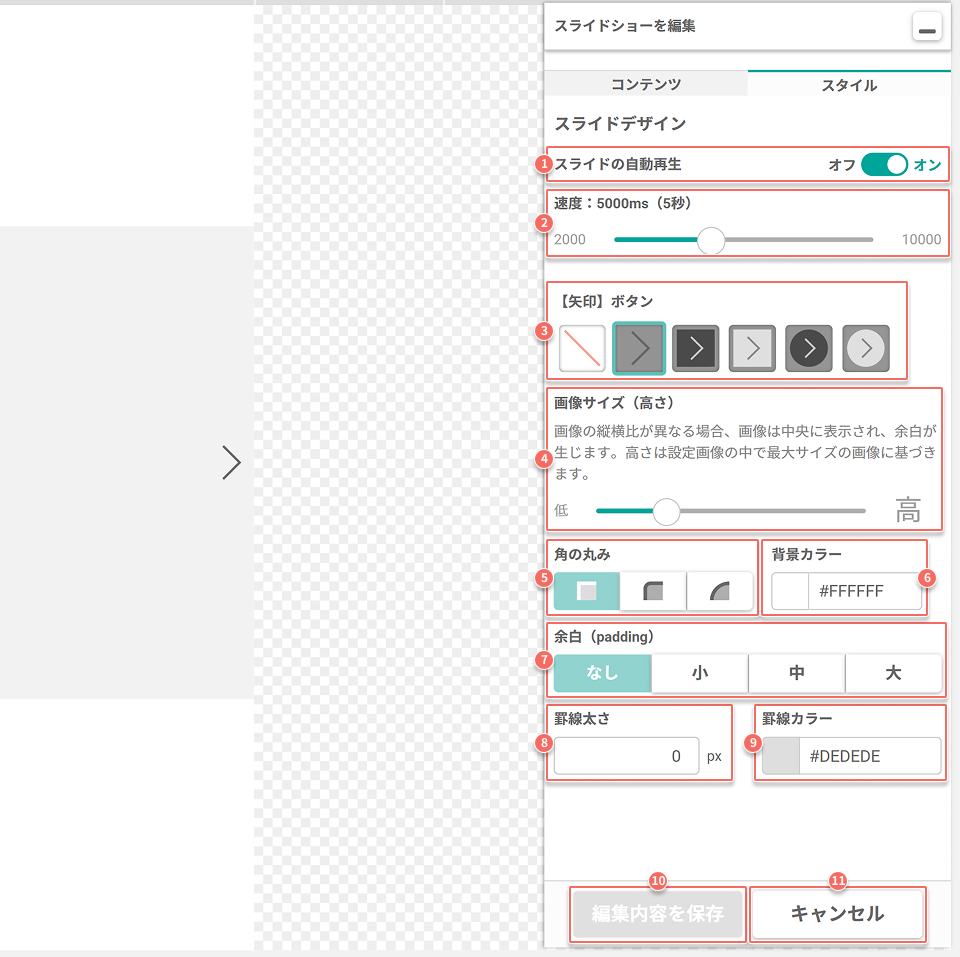Click the speed slider handle

pos(711,239)
